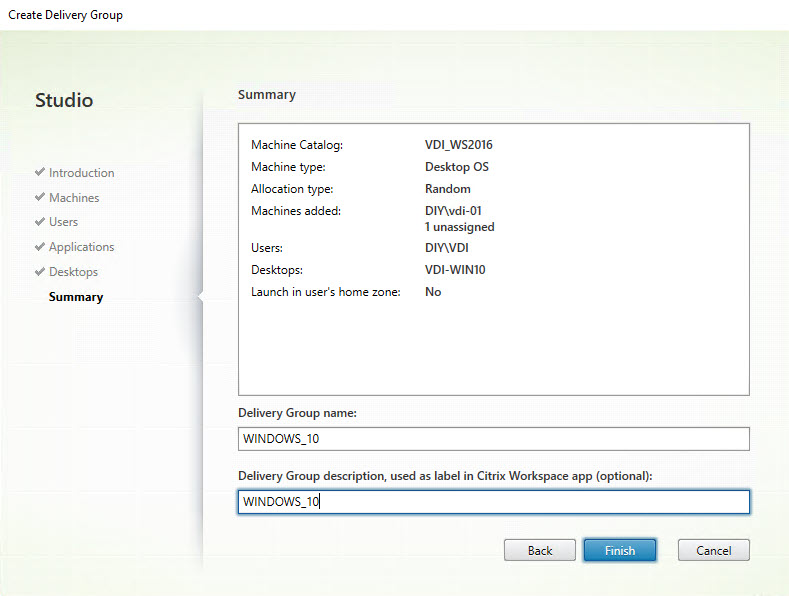Click Finish to create the delivery group
Image resolution: width=789 pixels, height=596 pixels.
619,550
